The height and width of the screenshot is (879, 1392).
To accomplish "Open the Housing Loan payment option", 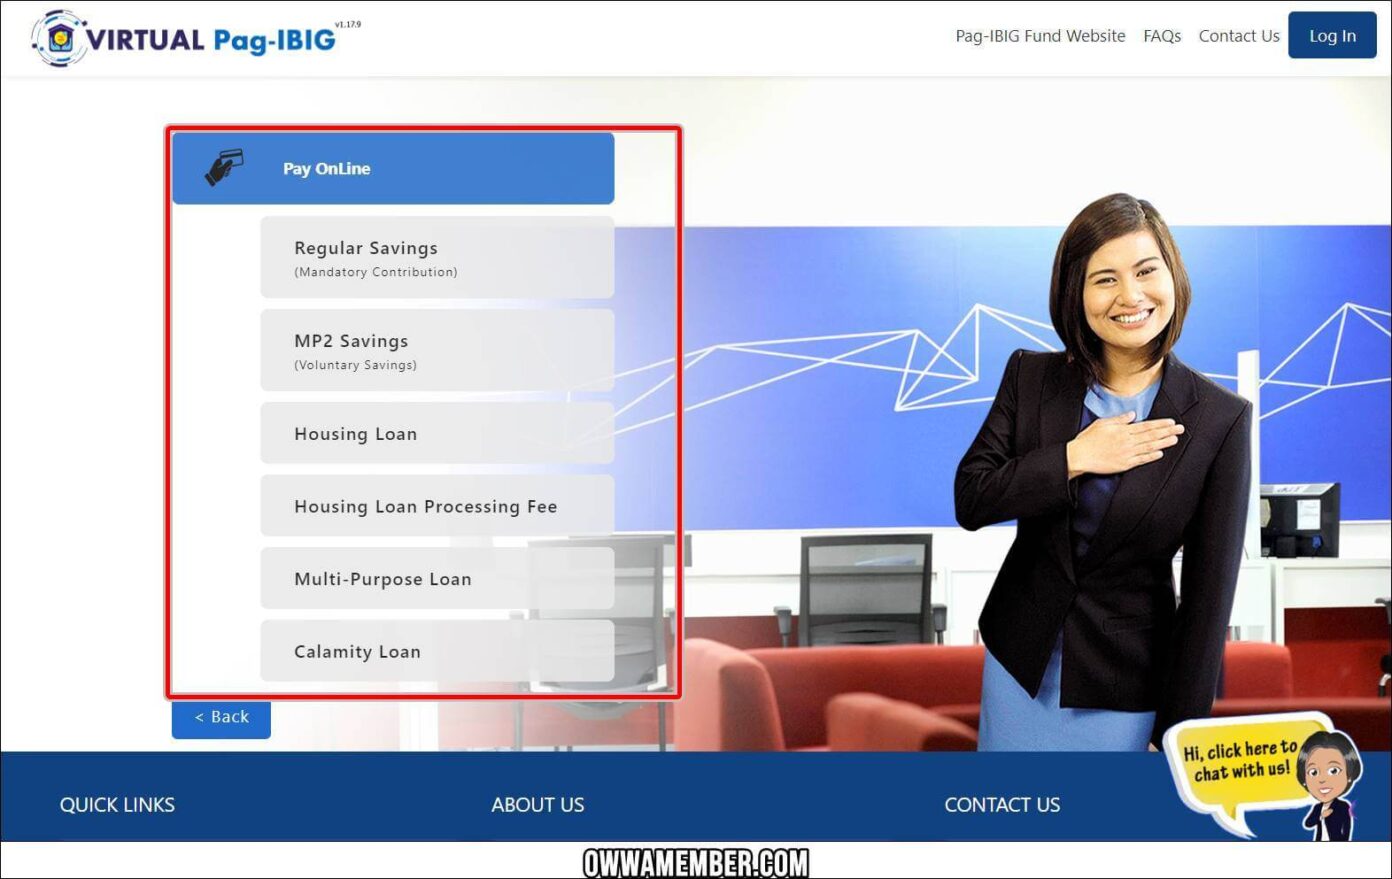I will [437, 433].
